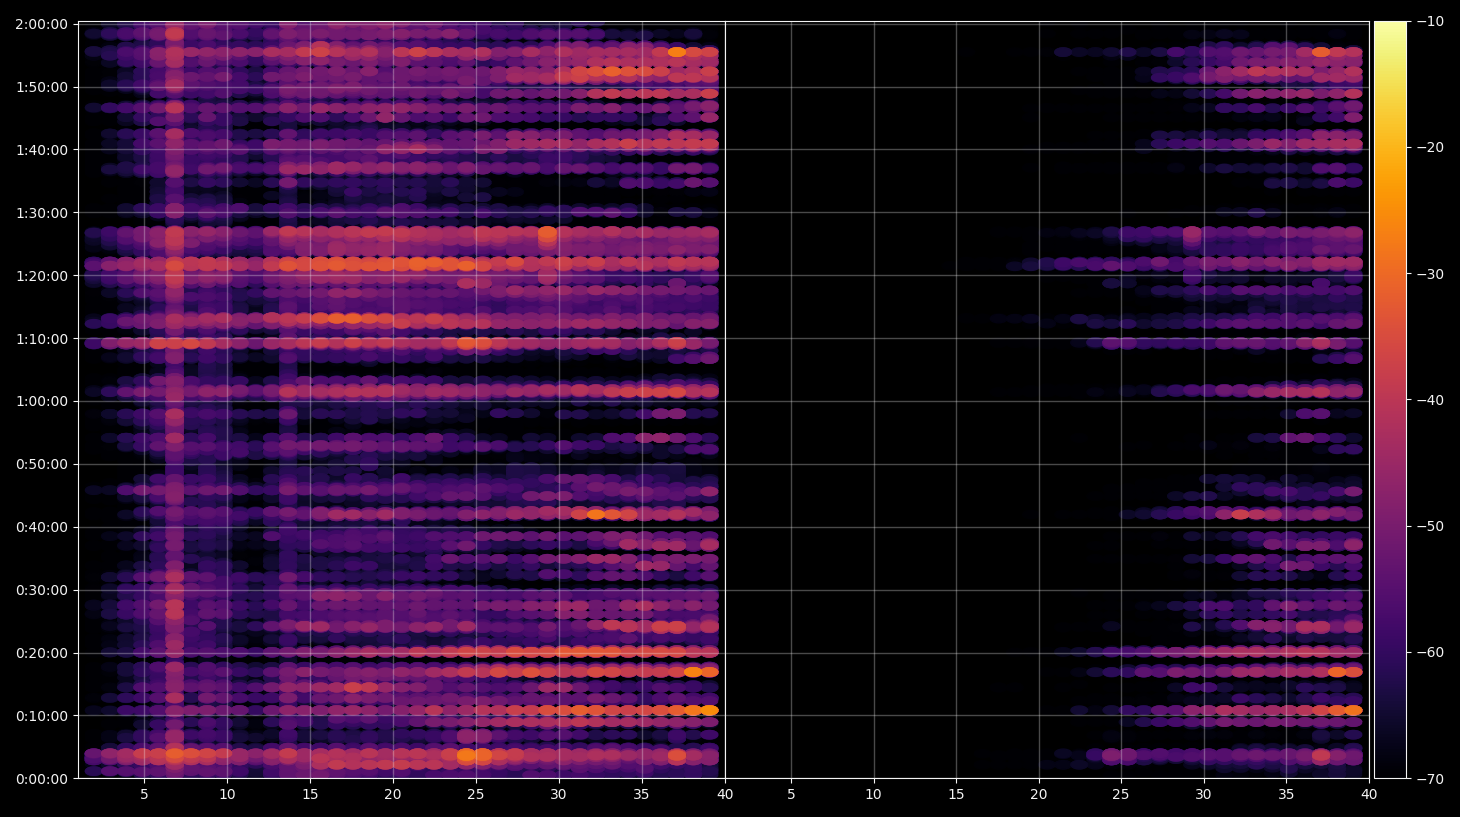Click the 0:50:00 y-axis tick label
The width and height of the screenshot is (1460, 817).
coord(41,464)
